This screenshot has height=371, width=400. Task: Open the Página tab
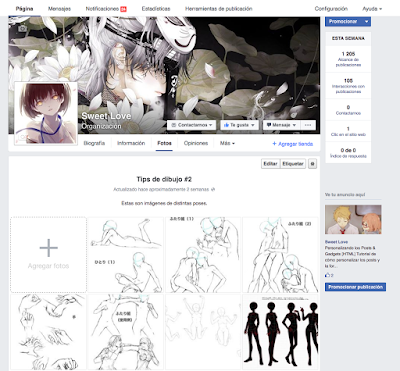[24, 9]
